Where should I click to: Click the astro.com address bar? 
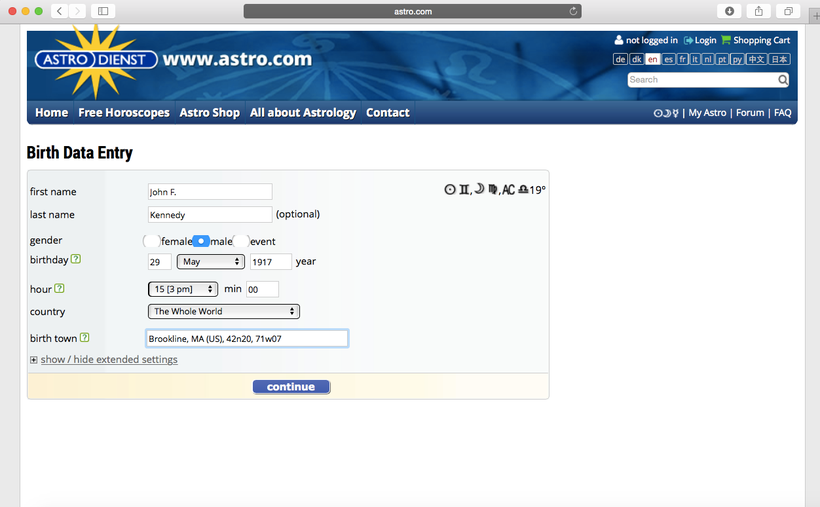point(413,11)
